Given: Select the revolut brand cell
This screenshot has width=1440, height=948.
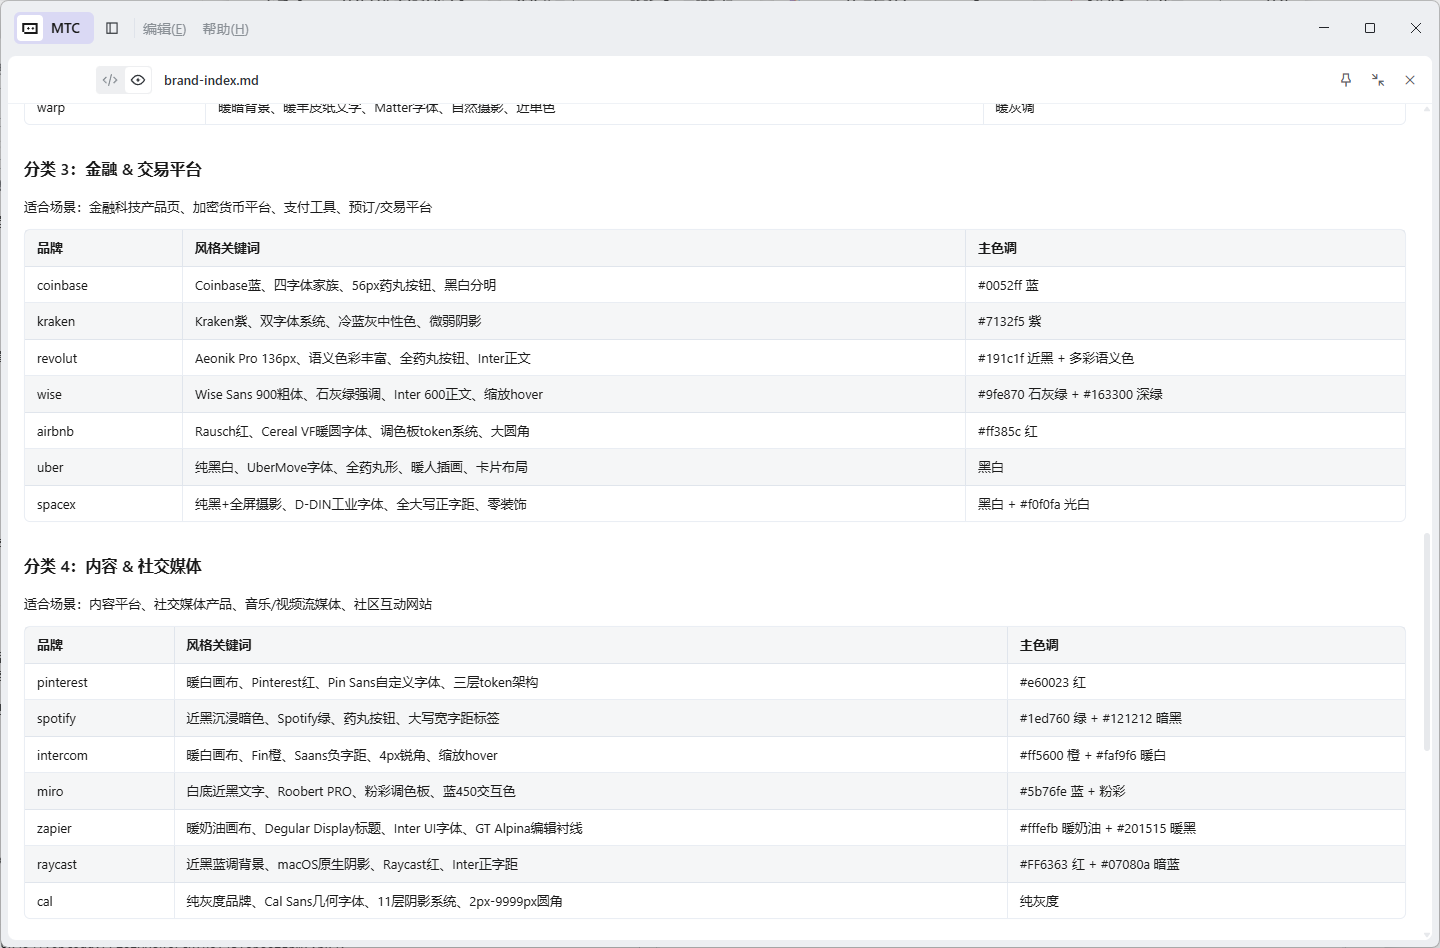Looking at the screenshot, I should [x=104, y=358].
